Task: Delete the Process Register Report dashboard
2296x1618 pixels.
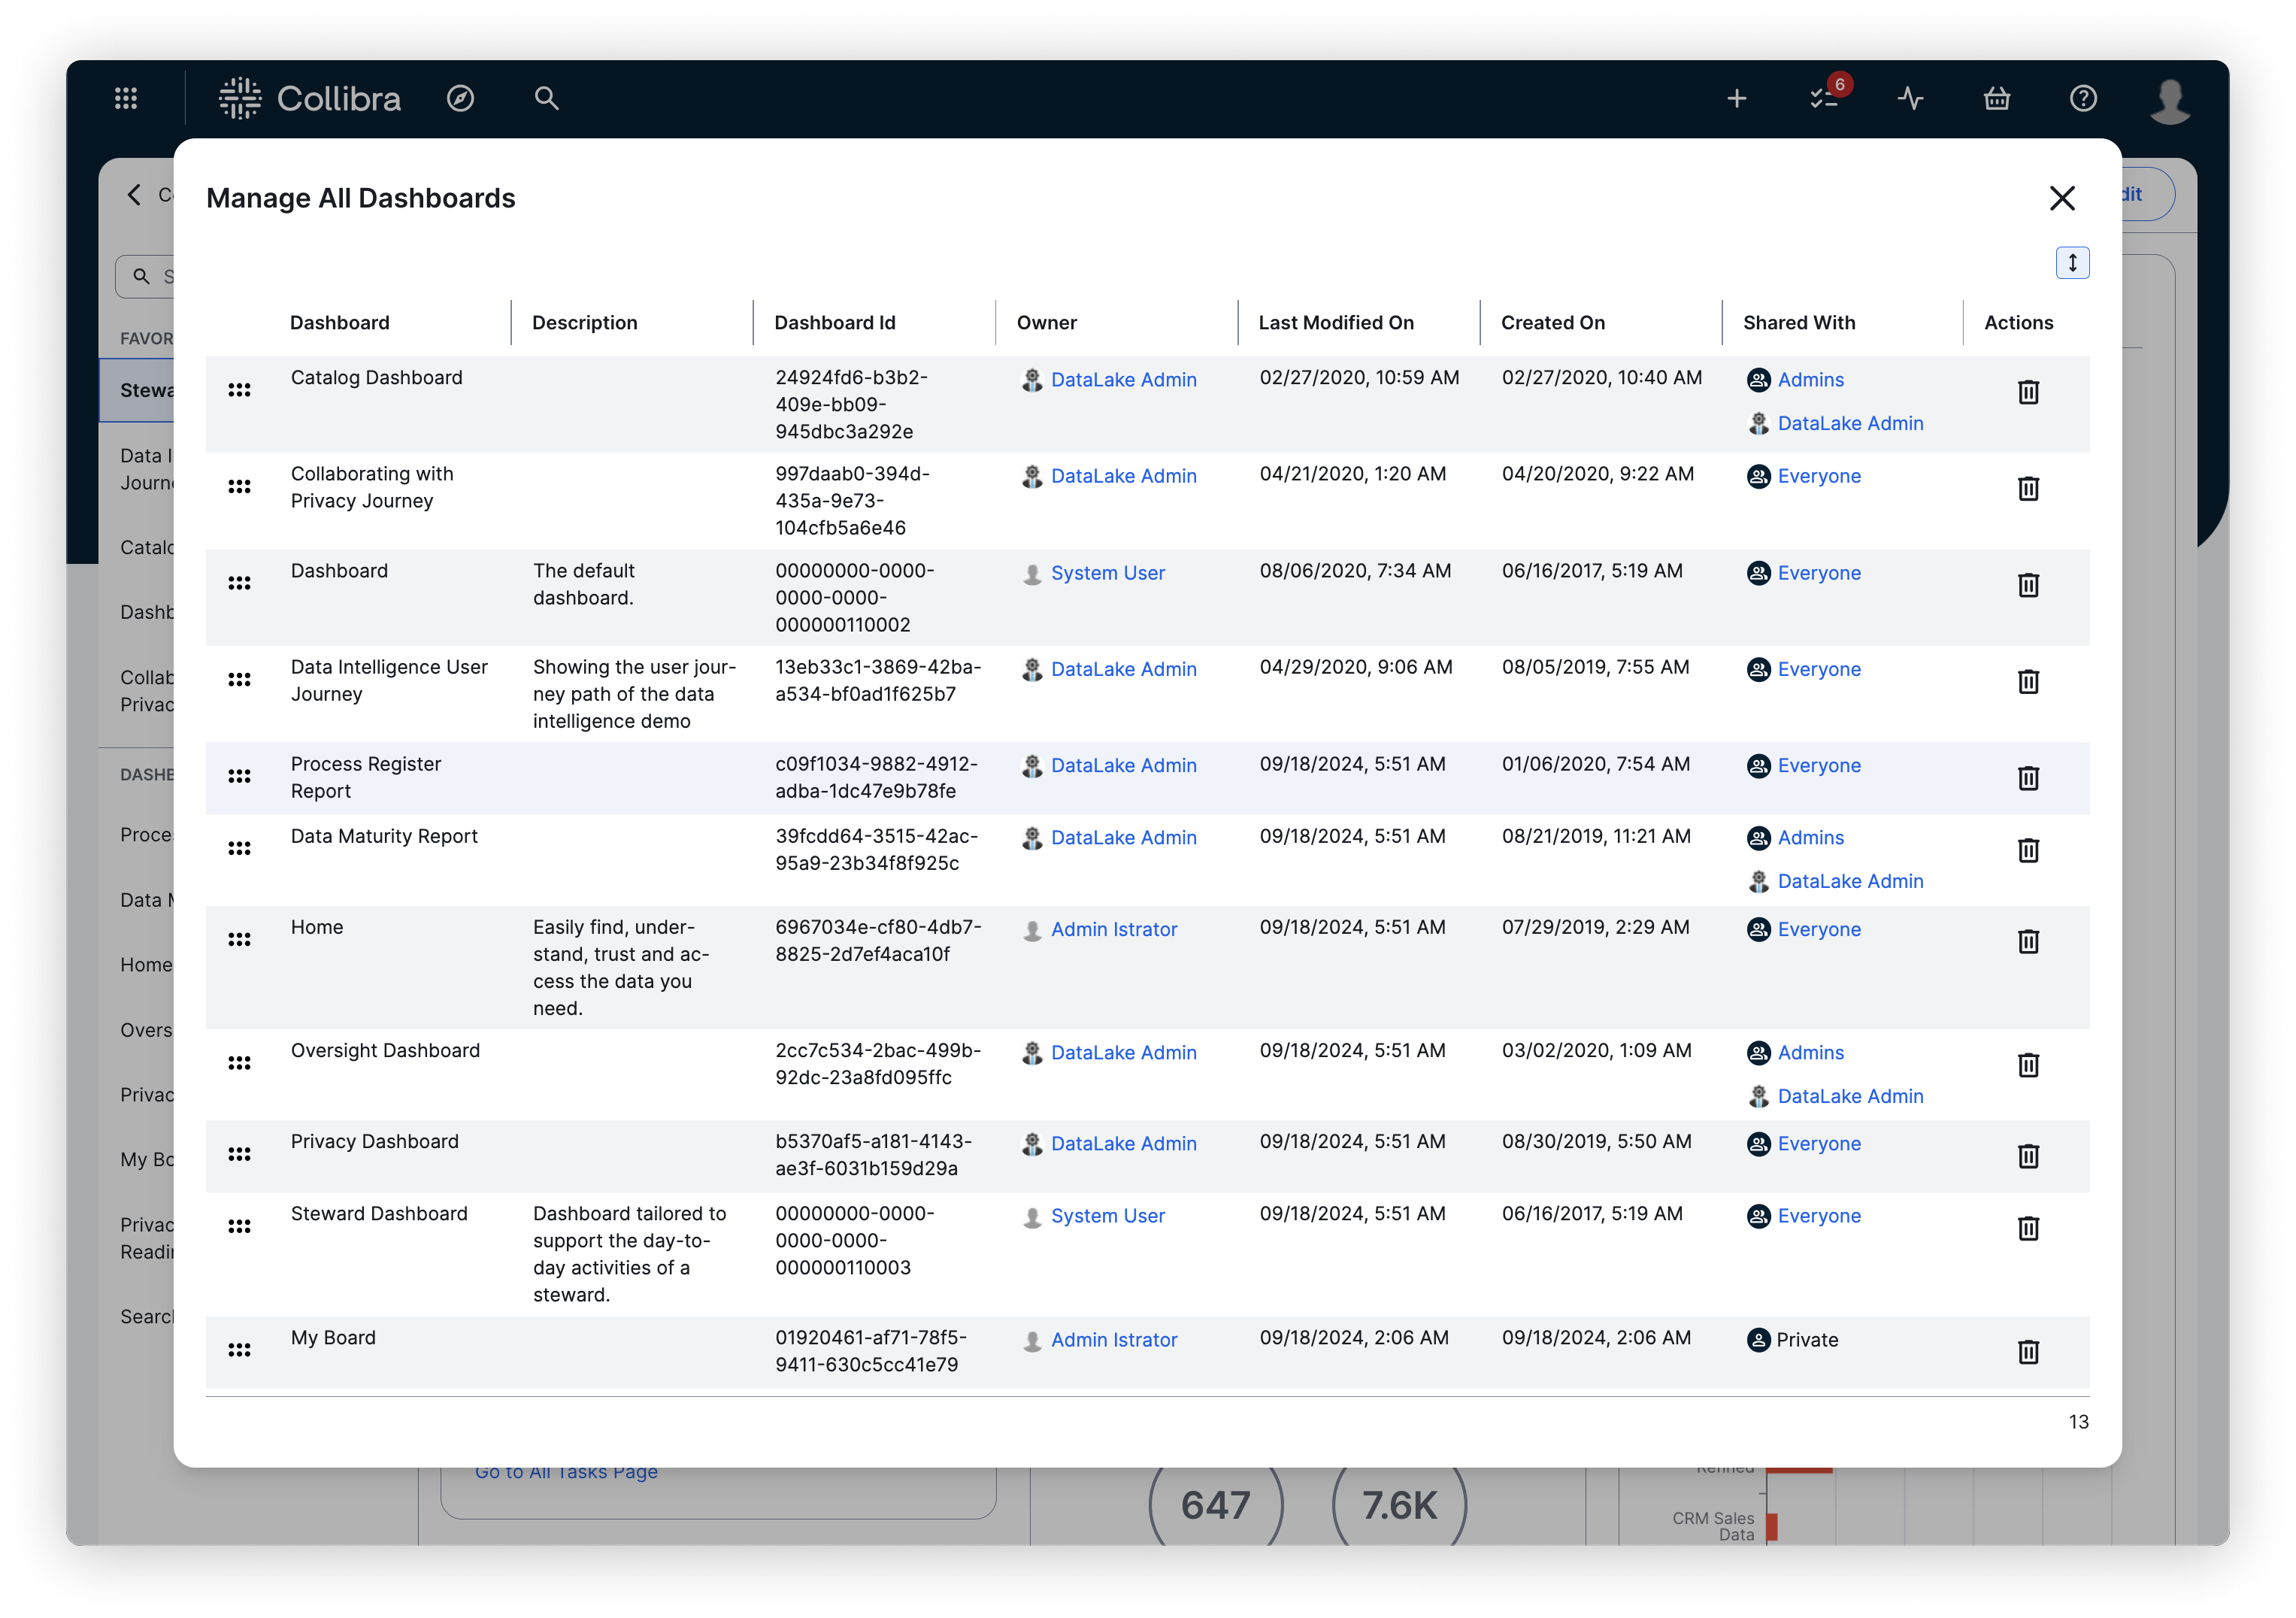Action: pyautogui.click(x=2028, y=778)
